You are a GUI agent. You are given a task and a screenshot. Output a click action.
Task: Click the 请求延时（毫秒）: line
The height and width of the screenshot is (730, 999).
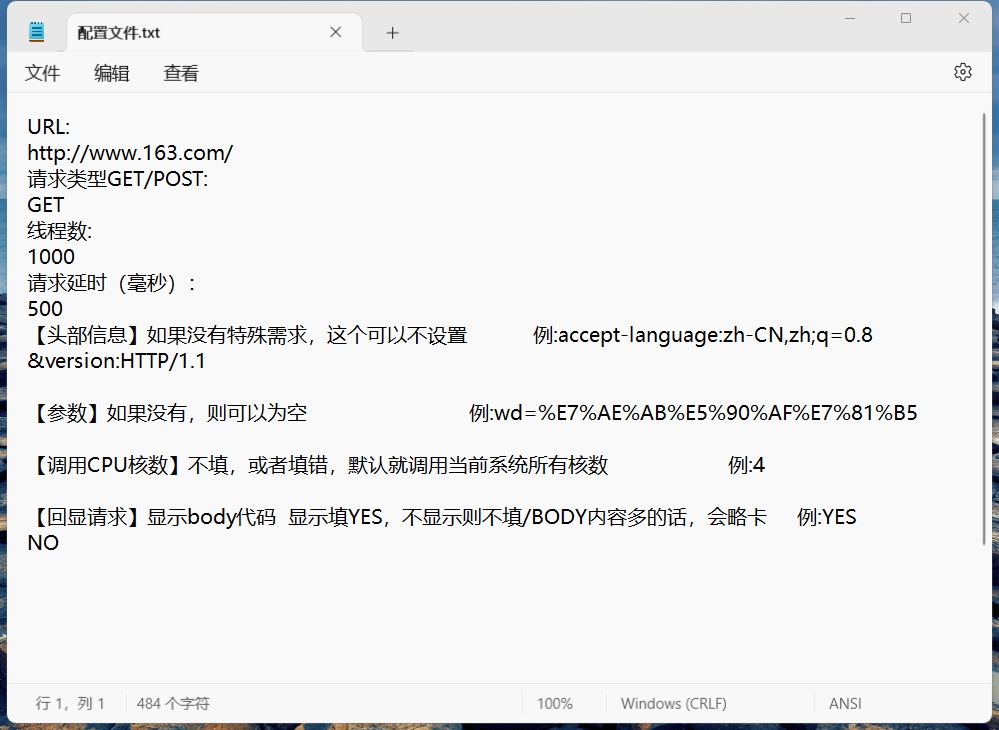tap(111, 283)
